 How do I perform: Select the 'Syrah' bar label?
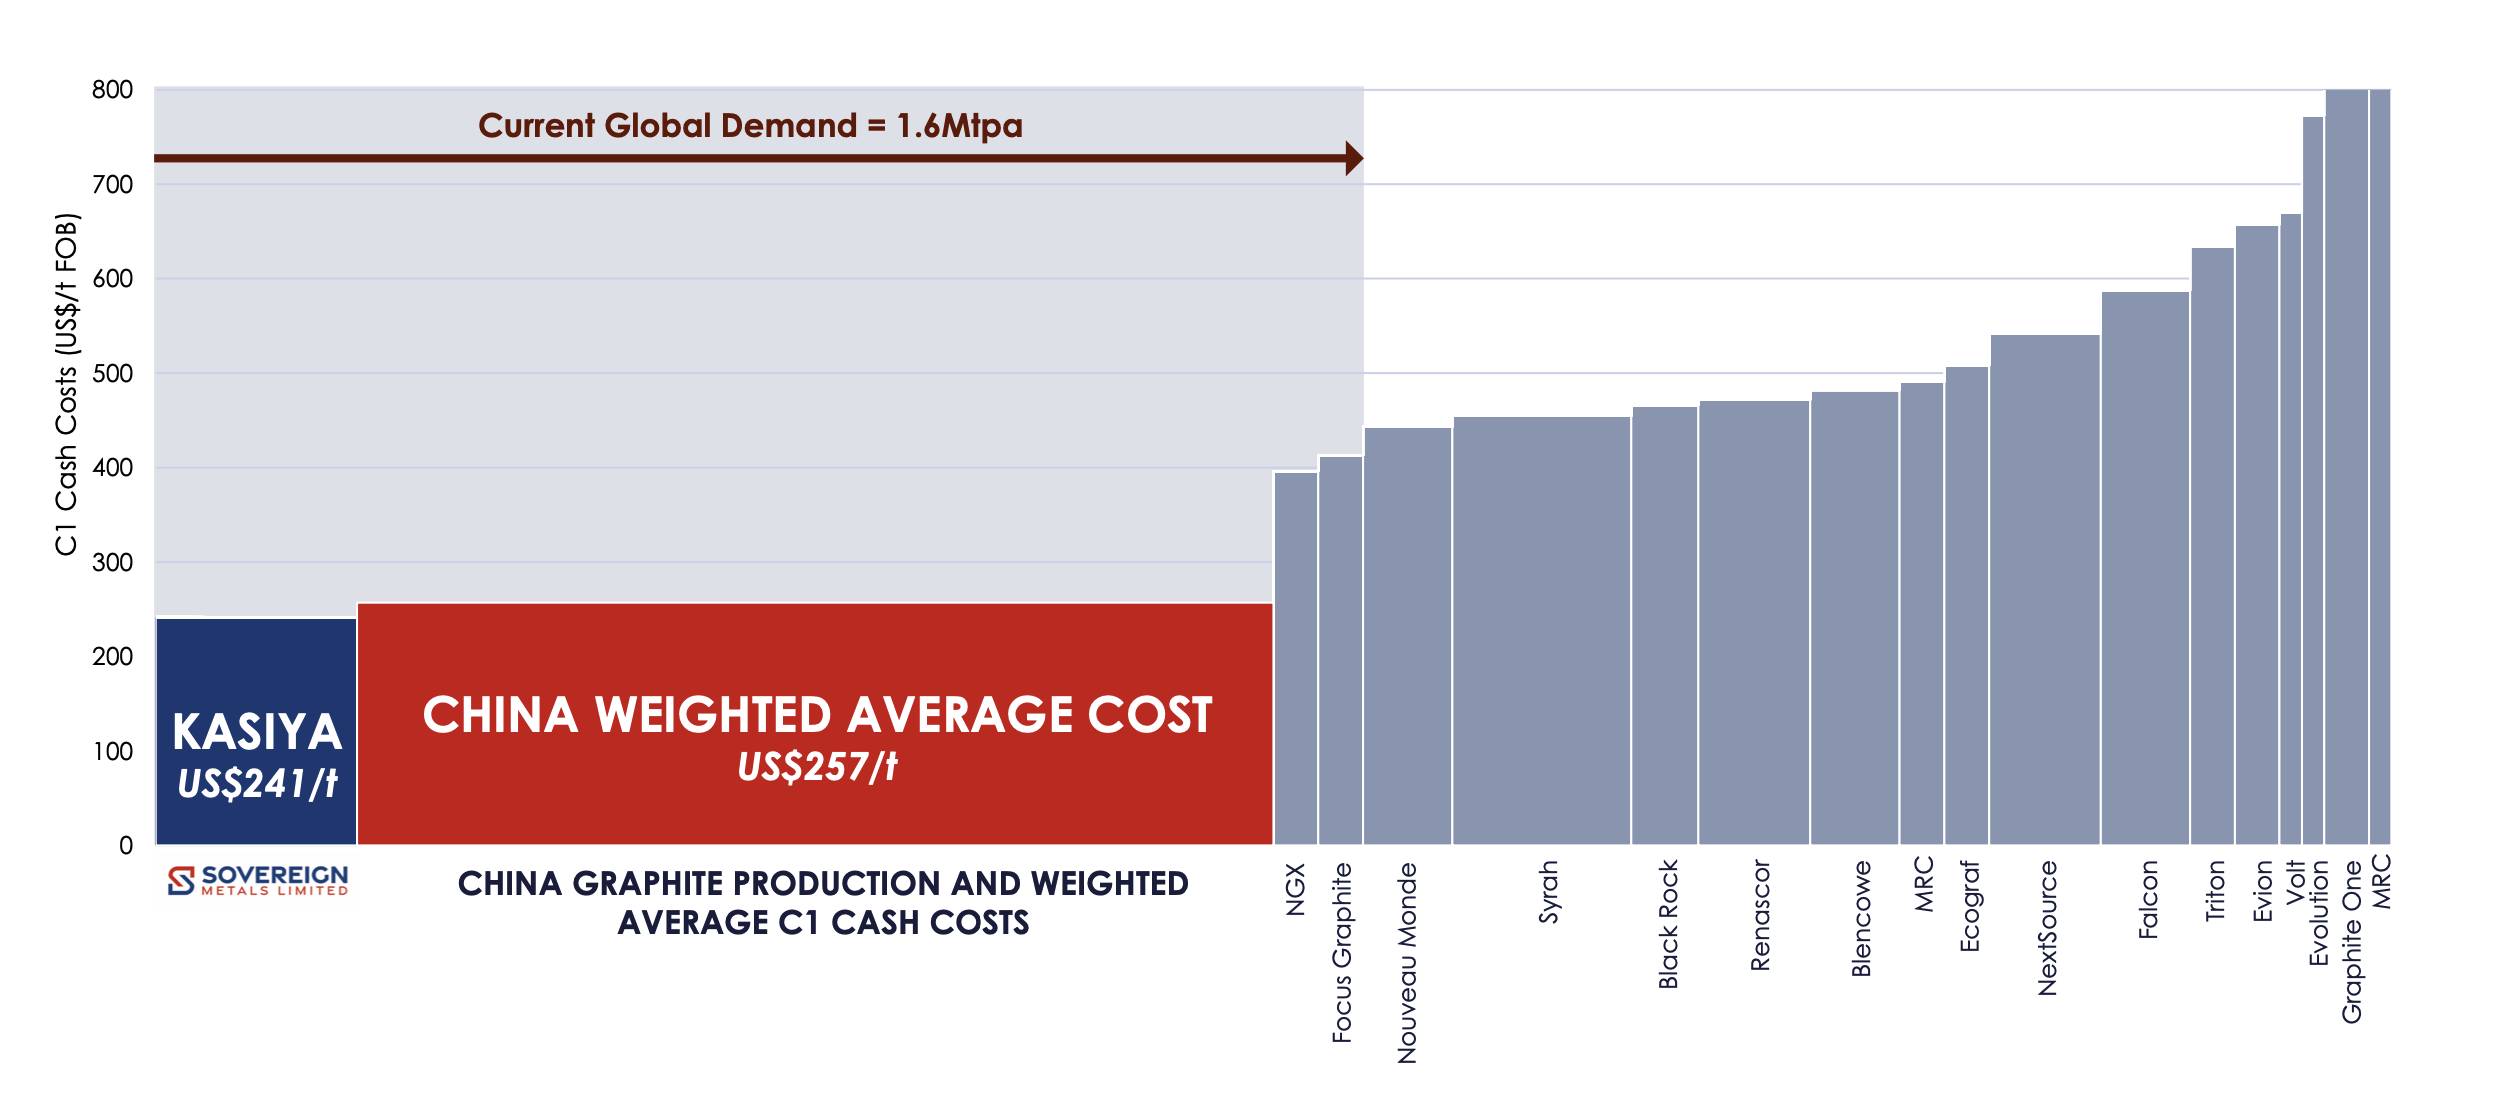(x=1548, y=892)
